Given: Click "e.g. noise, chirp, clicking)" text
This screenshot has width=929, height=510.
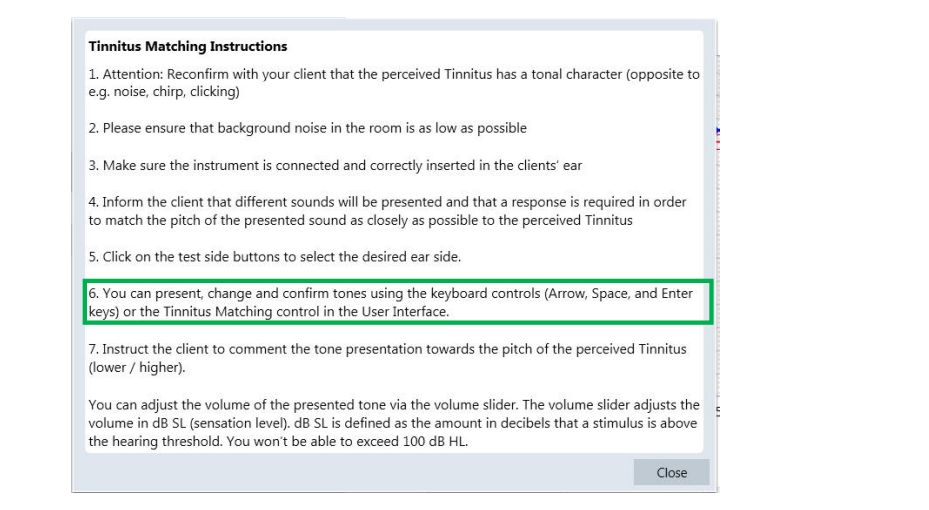Looking at the screenshot, I should [164, 92].
